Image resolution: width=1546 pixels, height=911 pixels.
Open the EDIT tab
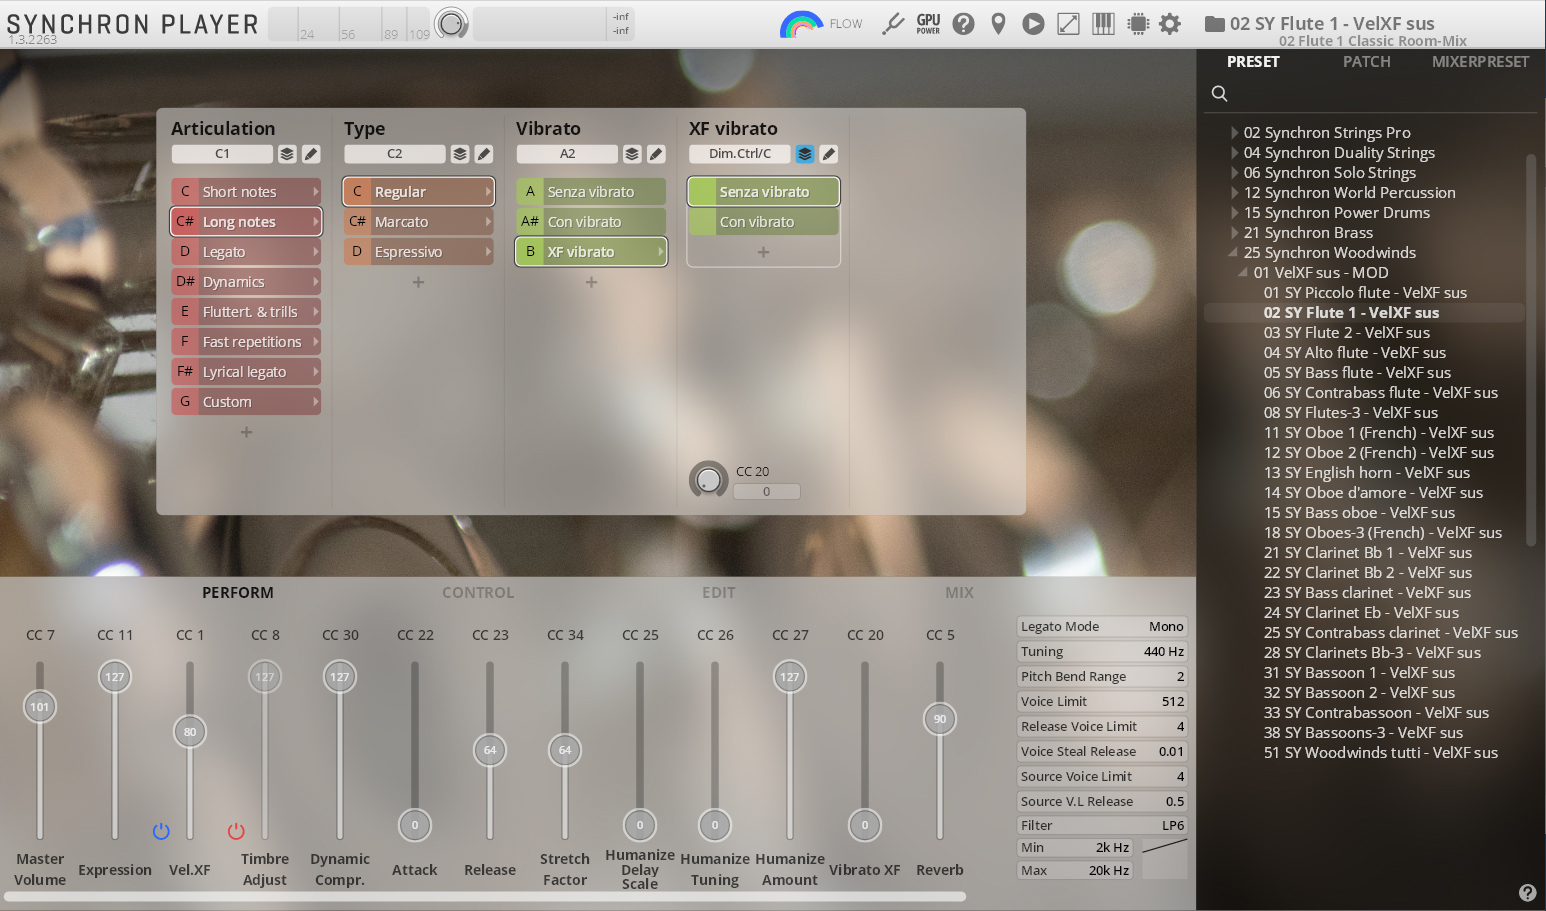click(718, 593)
